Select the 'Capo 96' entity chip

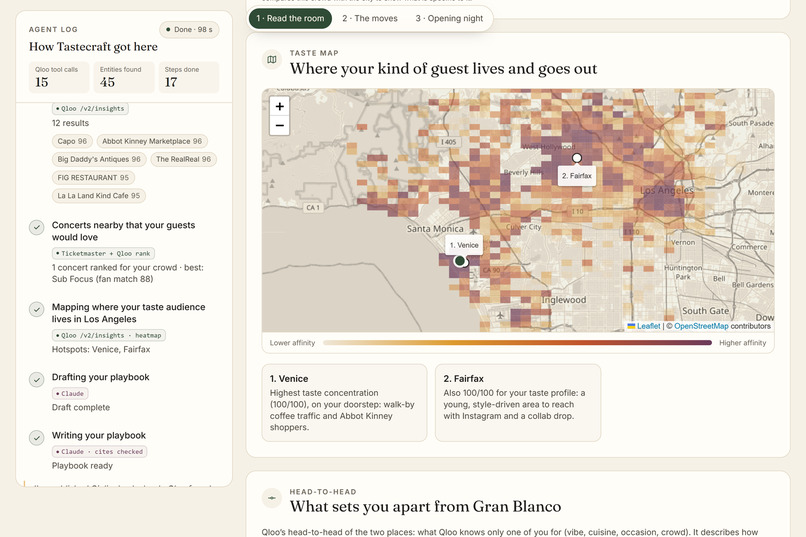(72, 141)
